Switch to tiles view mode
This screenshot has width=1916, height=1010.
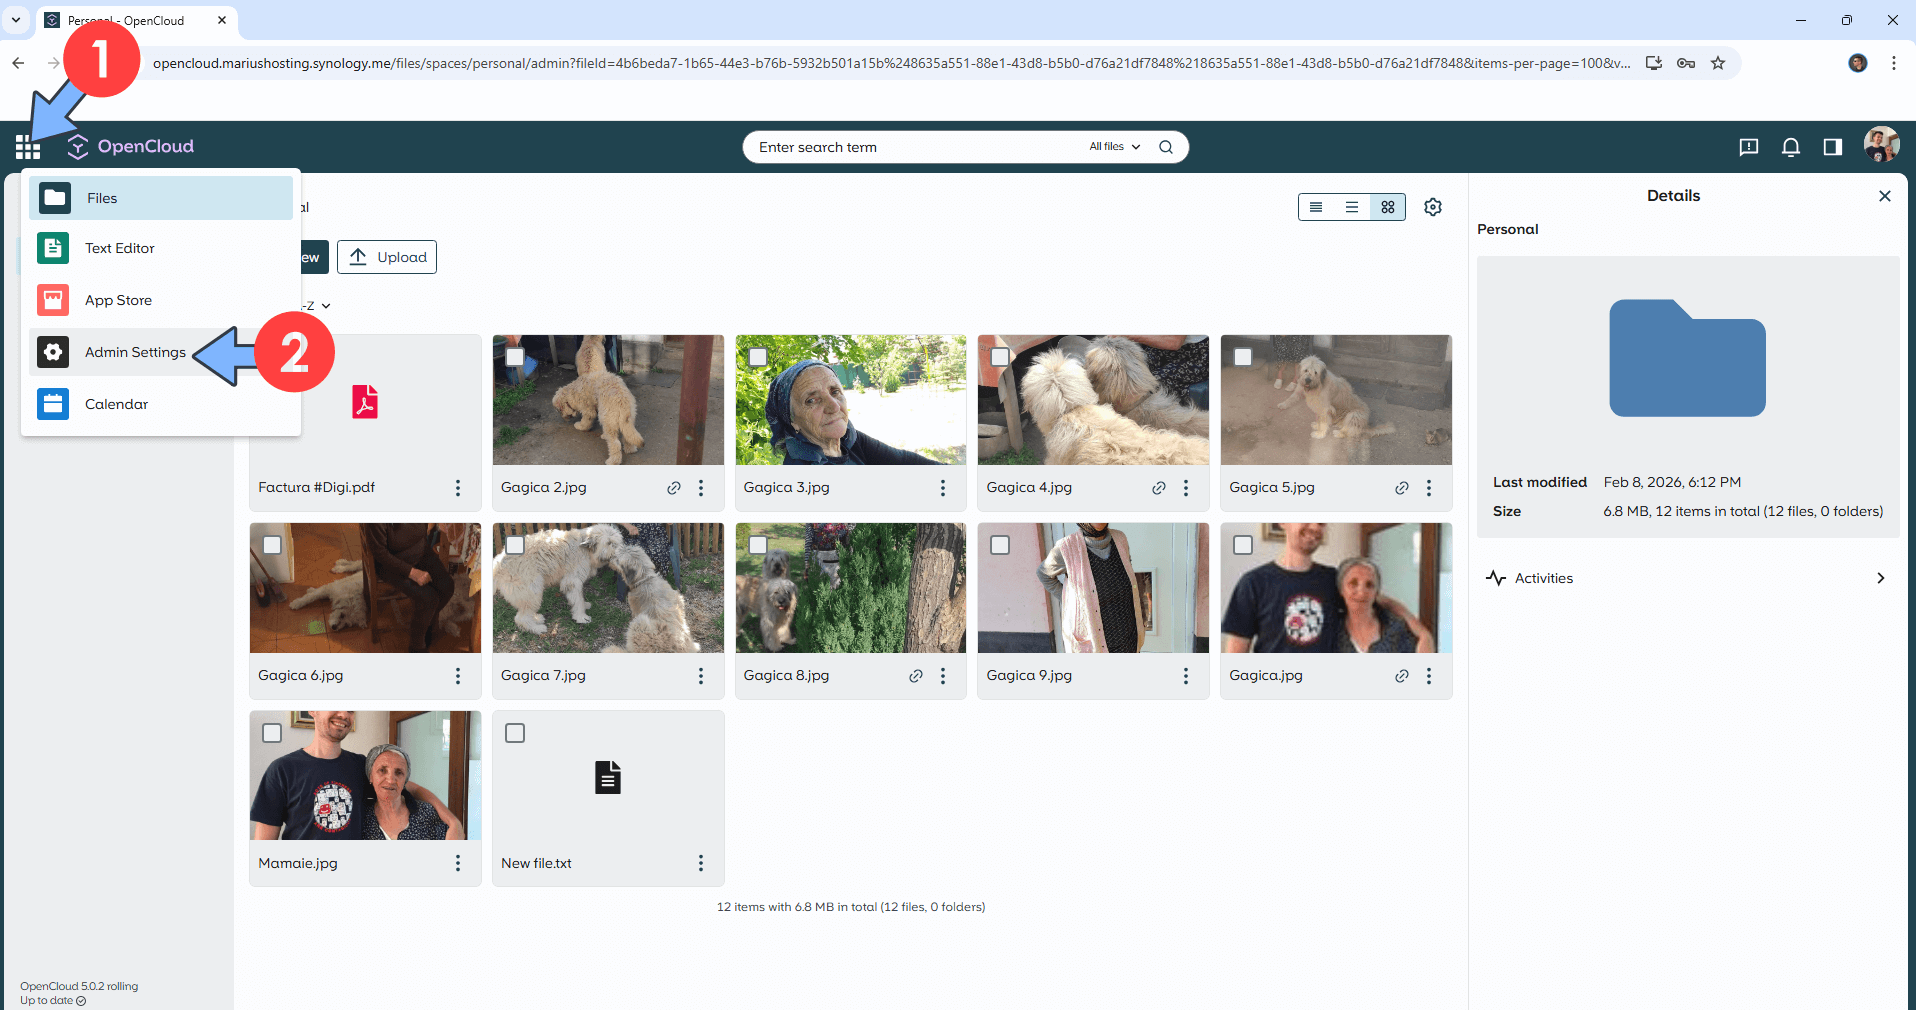(x=1387, y=207)
